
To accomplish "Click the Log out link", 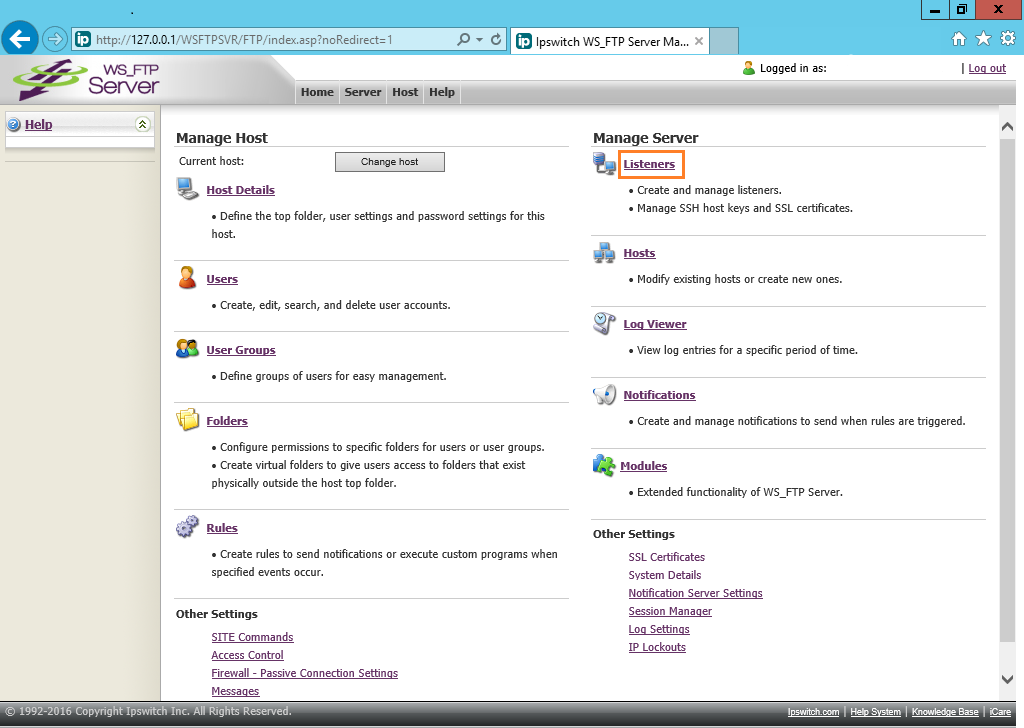I will [987, 68].
